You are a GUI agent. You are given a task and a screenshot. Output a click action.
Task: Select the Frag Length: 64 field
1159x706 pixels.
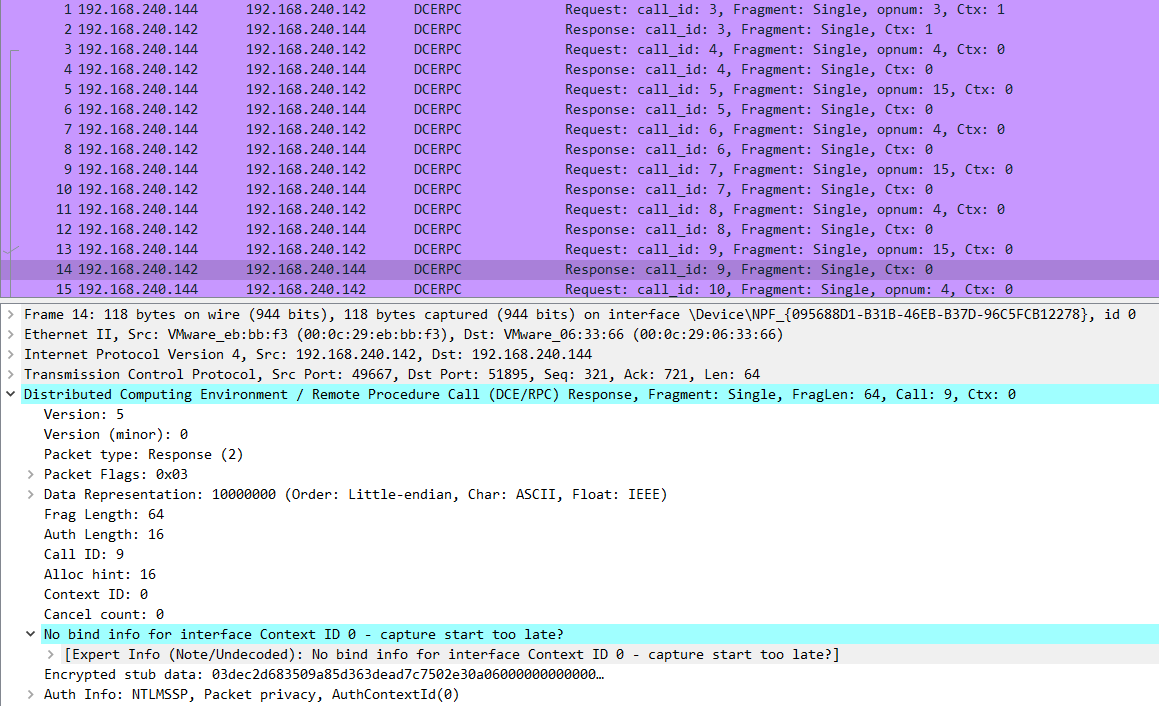(103, 514)
